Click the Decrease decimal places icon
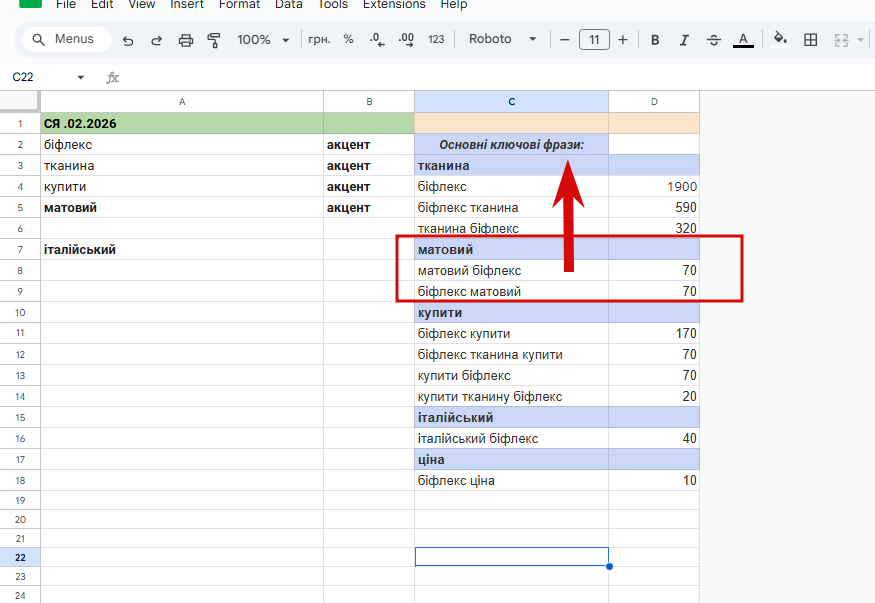The height and width of the screenshot is (603, 875). [x=377, y=40]
